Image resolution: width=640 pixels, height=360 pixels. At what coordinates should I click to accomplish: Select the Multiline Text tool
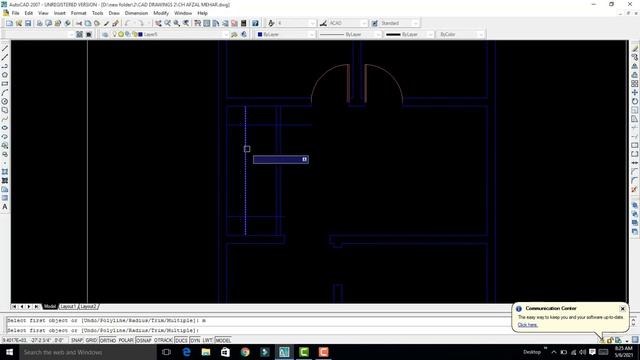pyautogui.click(x=5, y=207)
